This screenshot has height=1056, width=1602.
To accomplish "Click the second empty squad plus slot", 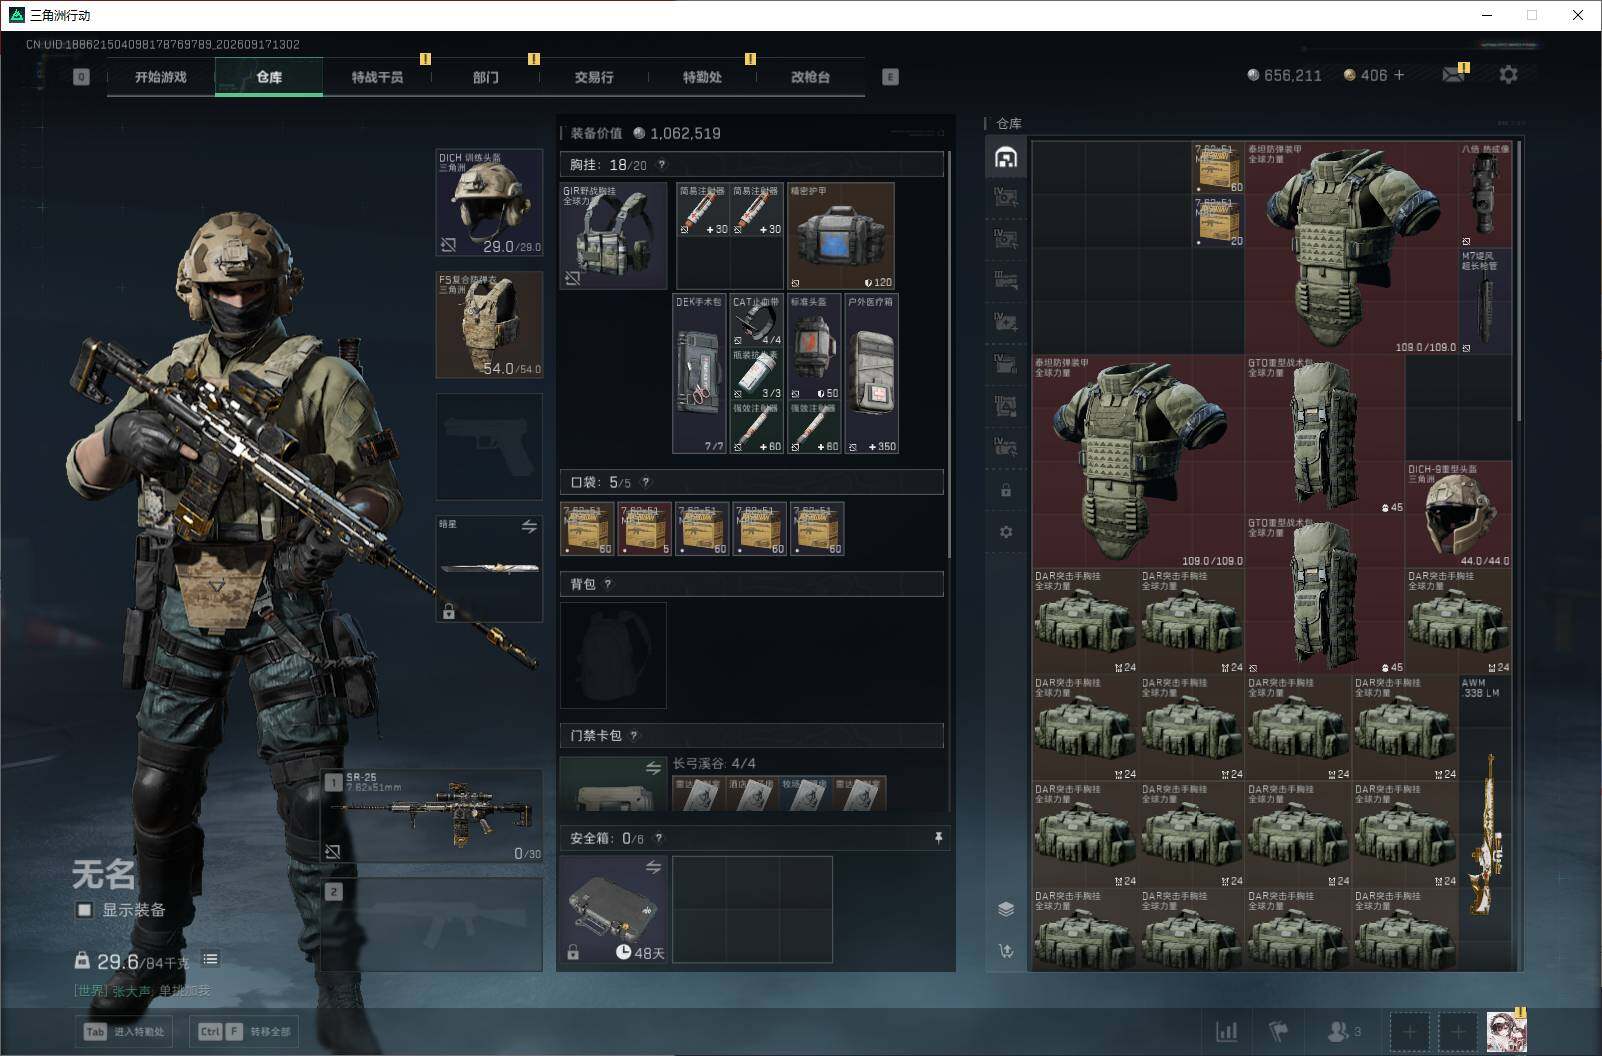I will 1458,1031.
